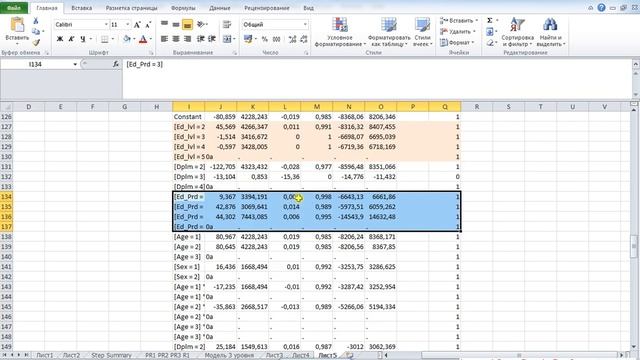Click Delete cells (Удалить) button
Screen dimensions: 640x360
[457, 31]
